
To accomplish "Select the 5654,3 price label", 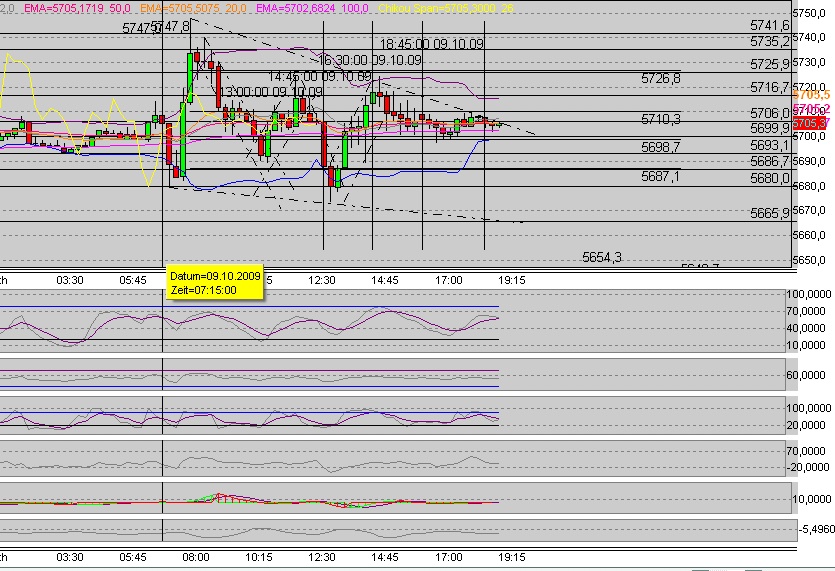I will click(x=602, y=257).
